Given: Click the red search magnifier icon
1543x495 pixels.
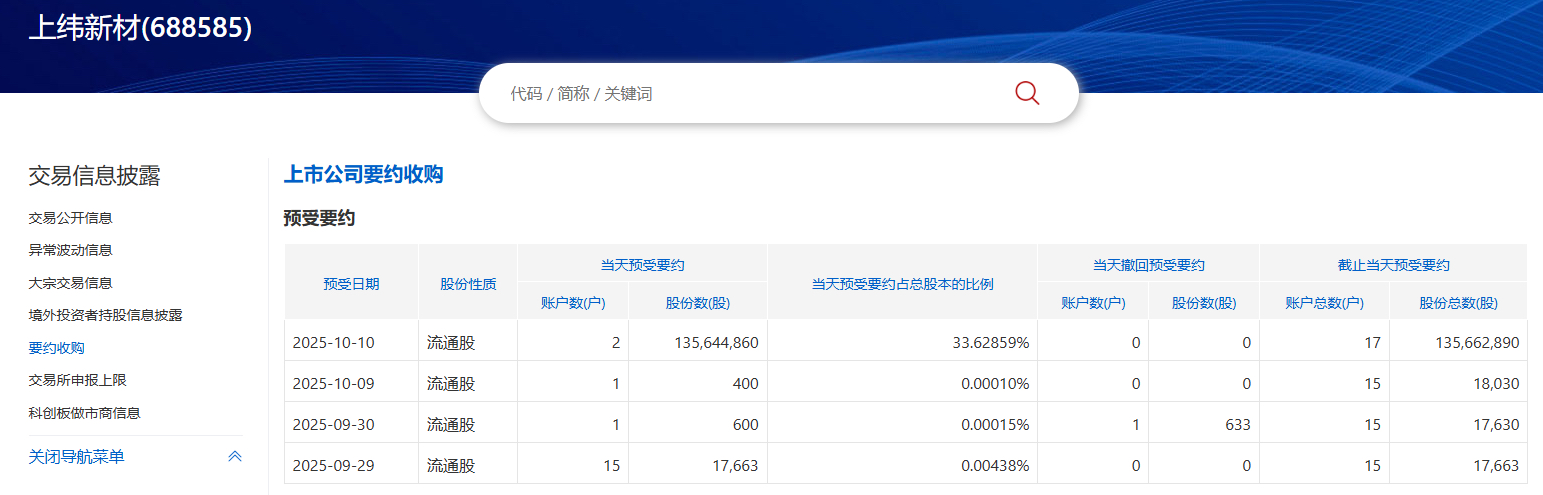Looking at the screenshot, I should point(1027,93).
